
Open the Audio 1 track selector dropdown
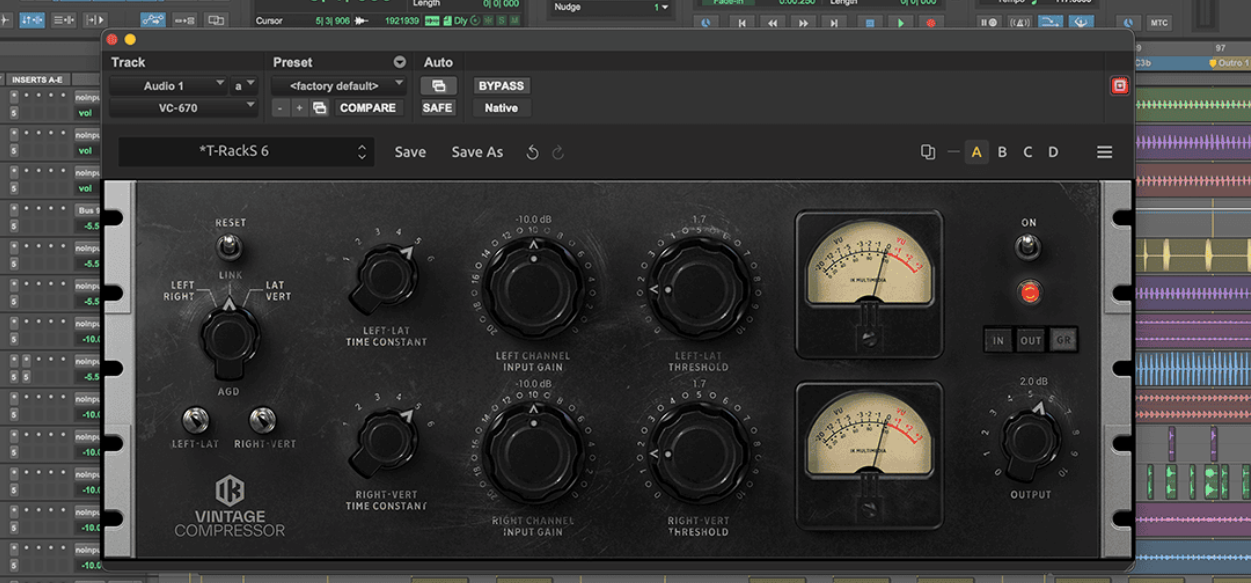pos(169,86)
